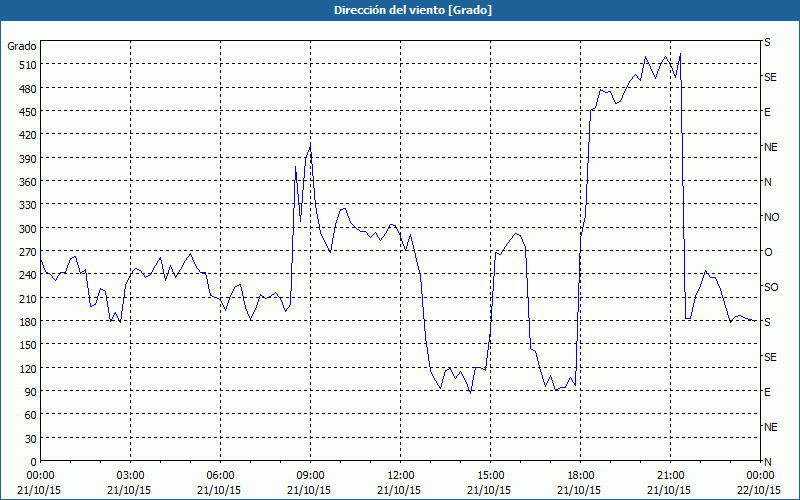Pick the 240 degree tick label
Viewport: 800px width, 500px height.
pos(28,275)
